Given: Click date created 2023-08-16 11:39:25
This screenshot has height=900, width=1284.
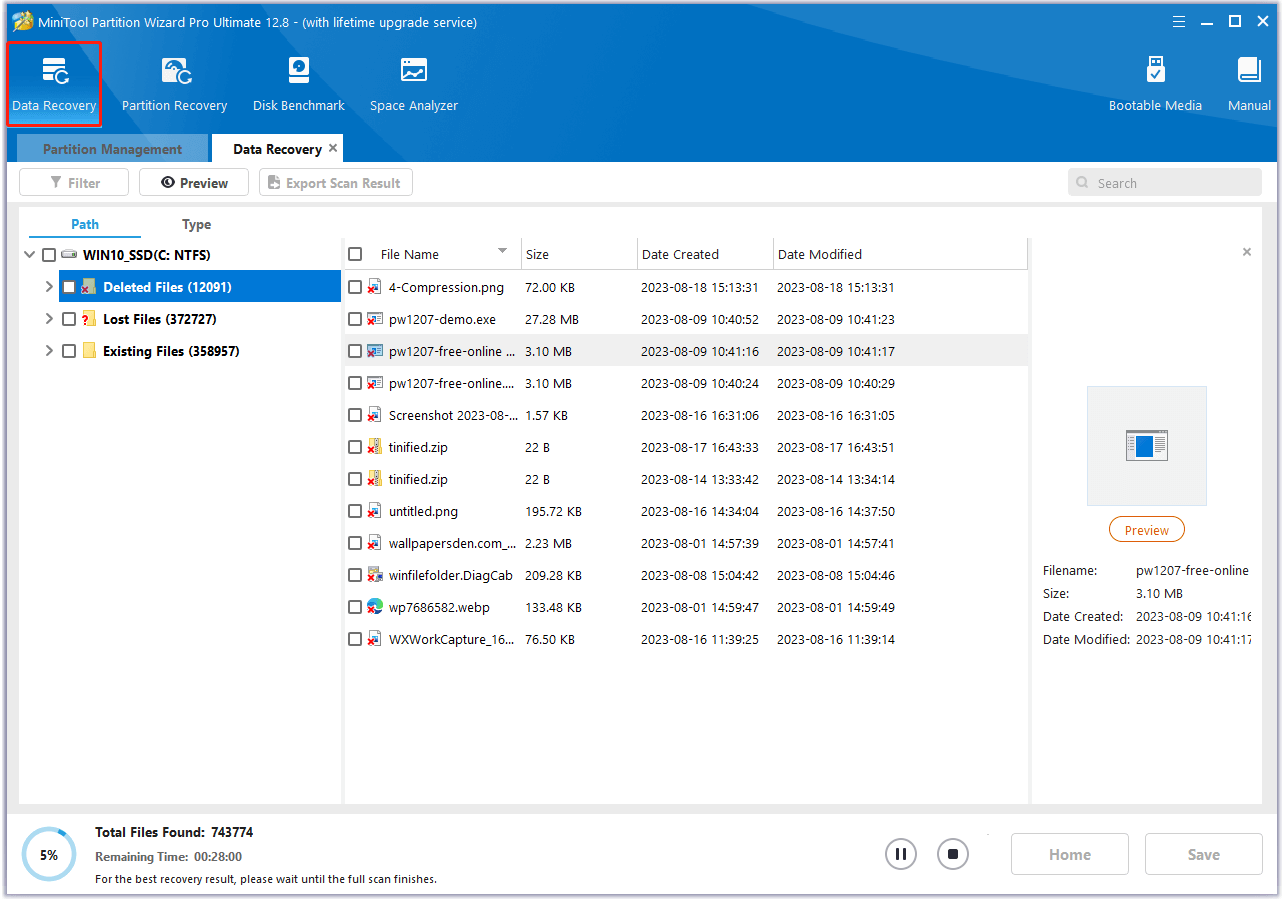Looking at the screenshot, I should pyautogui.click(x=700, y=639).
